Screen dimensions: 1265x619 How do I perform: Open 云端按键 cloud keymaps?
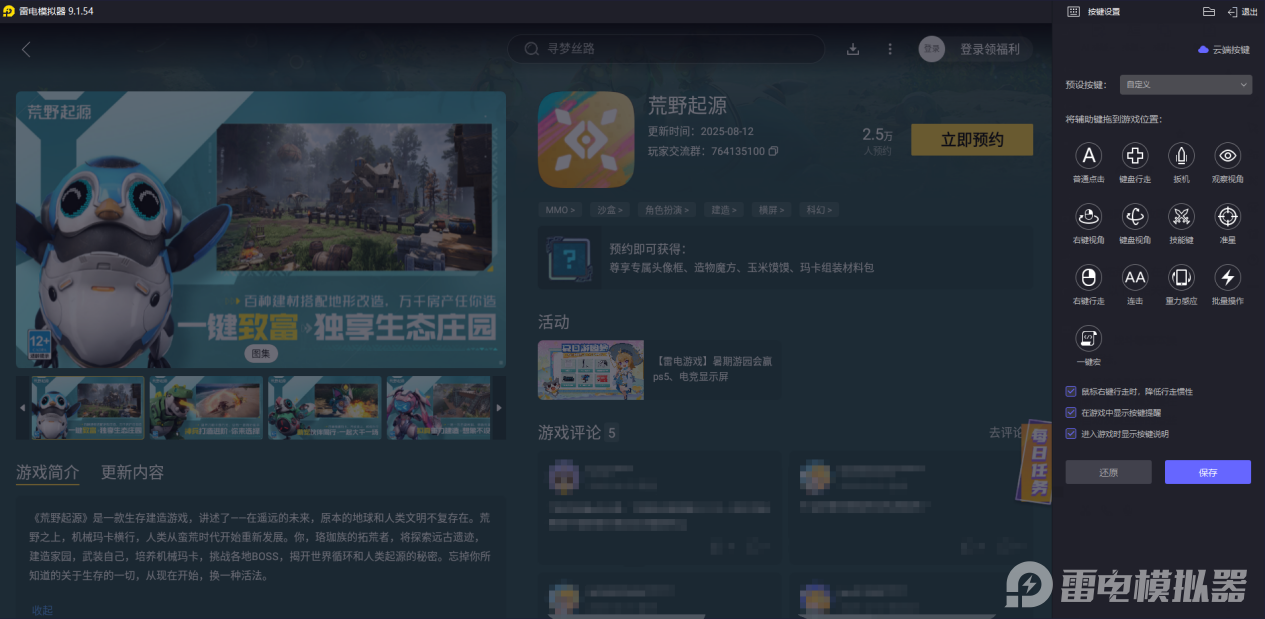coord(1224,49)
